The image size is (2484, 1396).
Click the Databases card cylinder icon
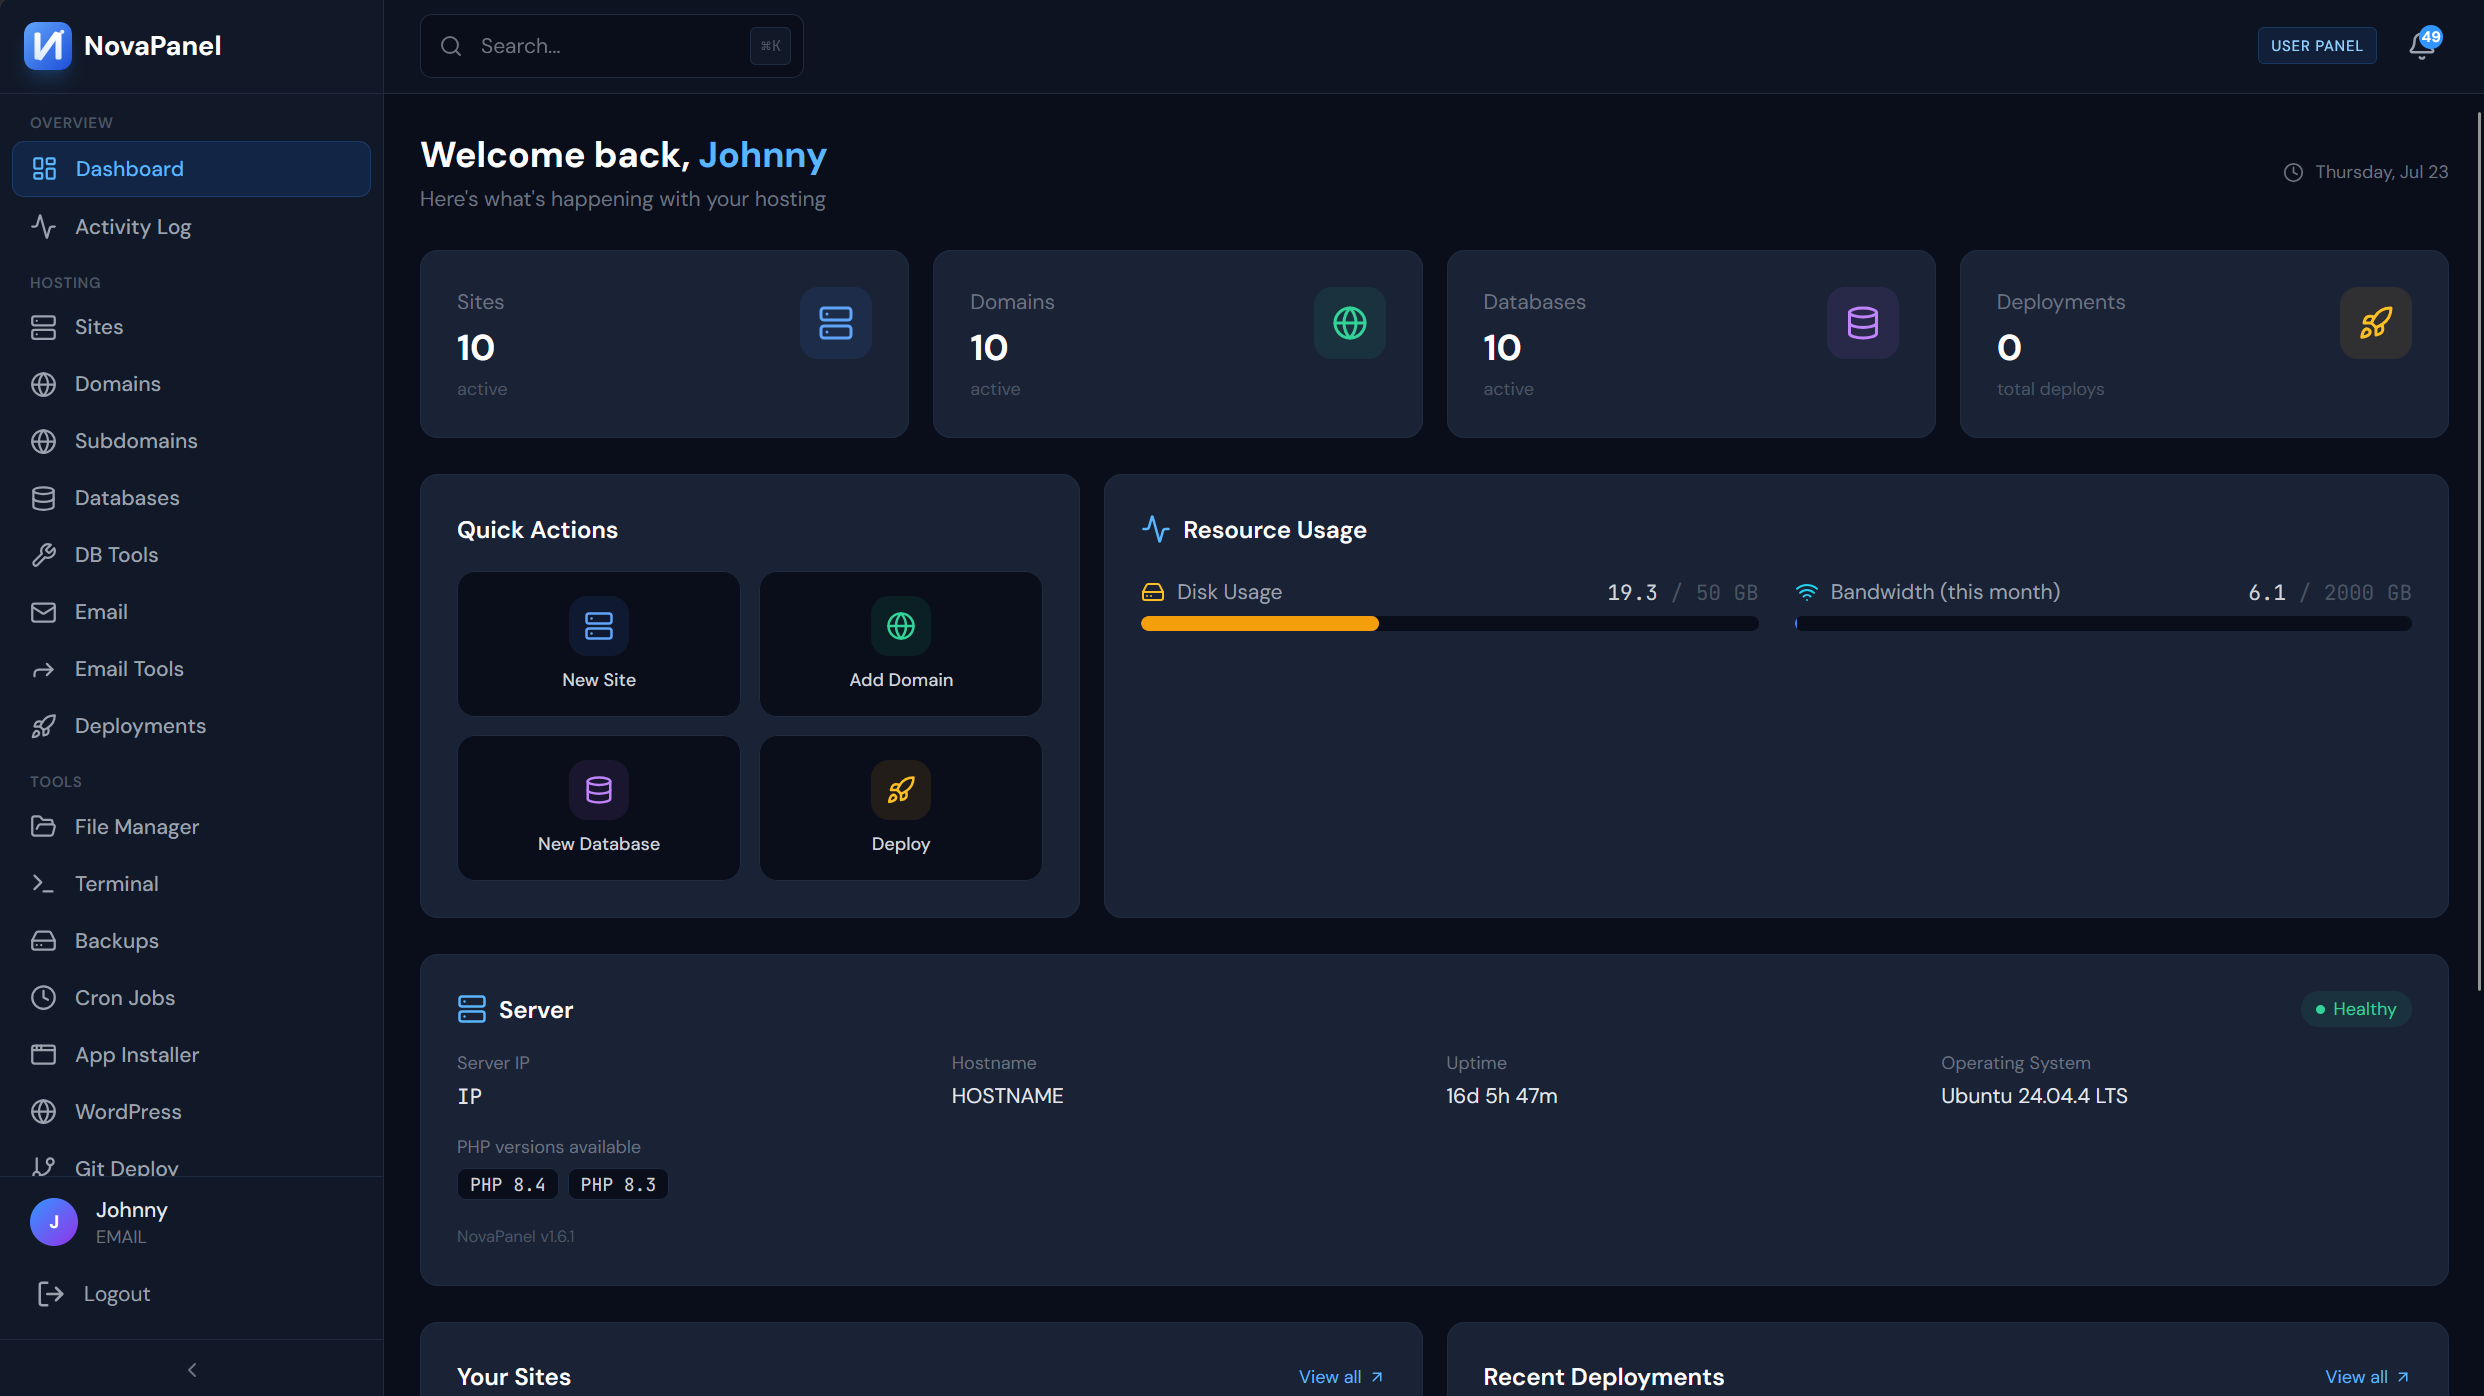click(x=1862, y=323)
